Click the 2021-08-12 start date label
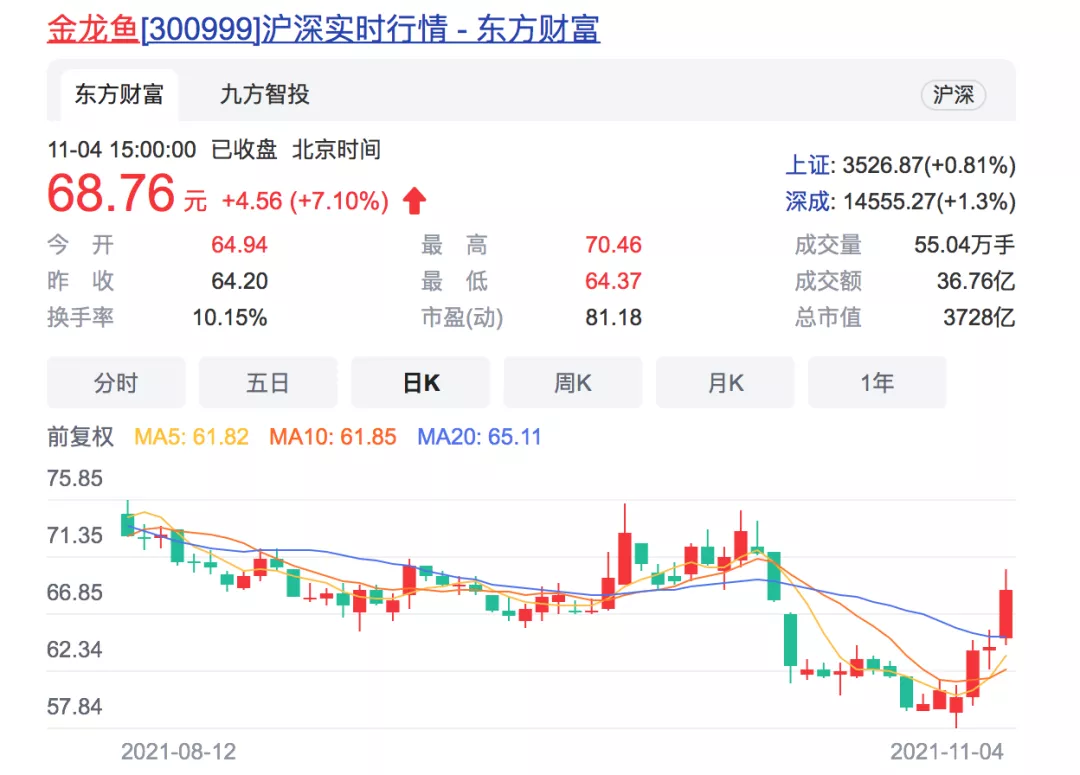Screen dimensions: 1080x775 [x=178, y=751]
